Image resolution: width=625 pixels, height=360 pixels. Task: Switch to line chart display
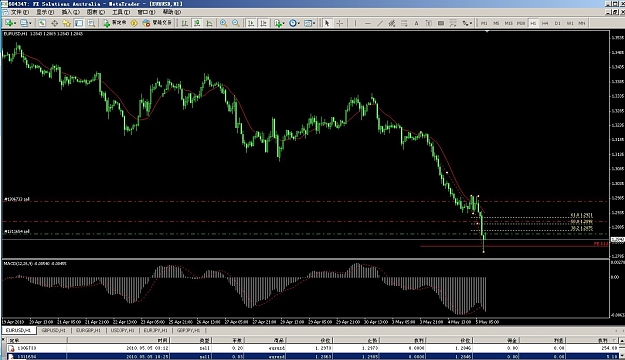[x=209, y=23]
